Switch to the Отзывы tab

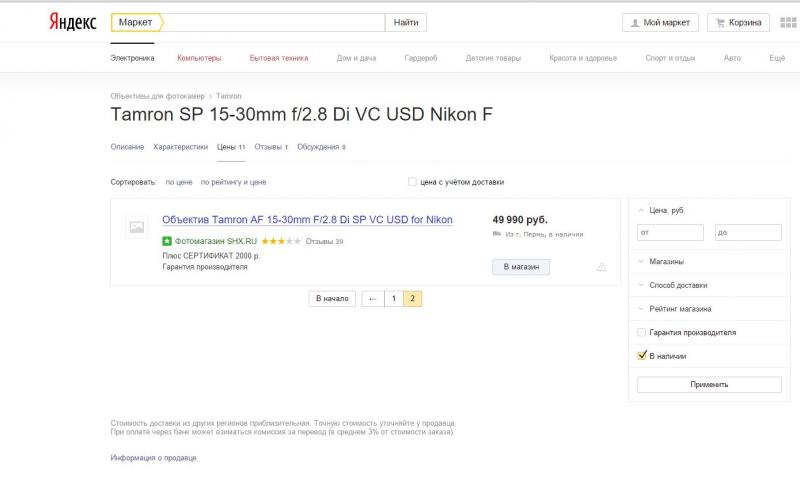[x=271, y=147]
